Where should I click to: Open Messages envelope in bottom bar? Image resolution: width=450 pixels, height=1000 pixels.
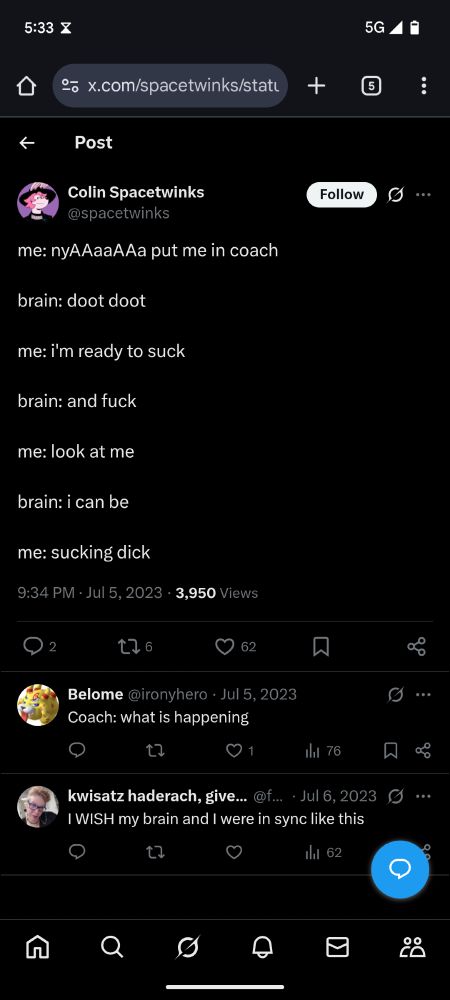(x=337, y=948)
